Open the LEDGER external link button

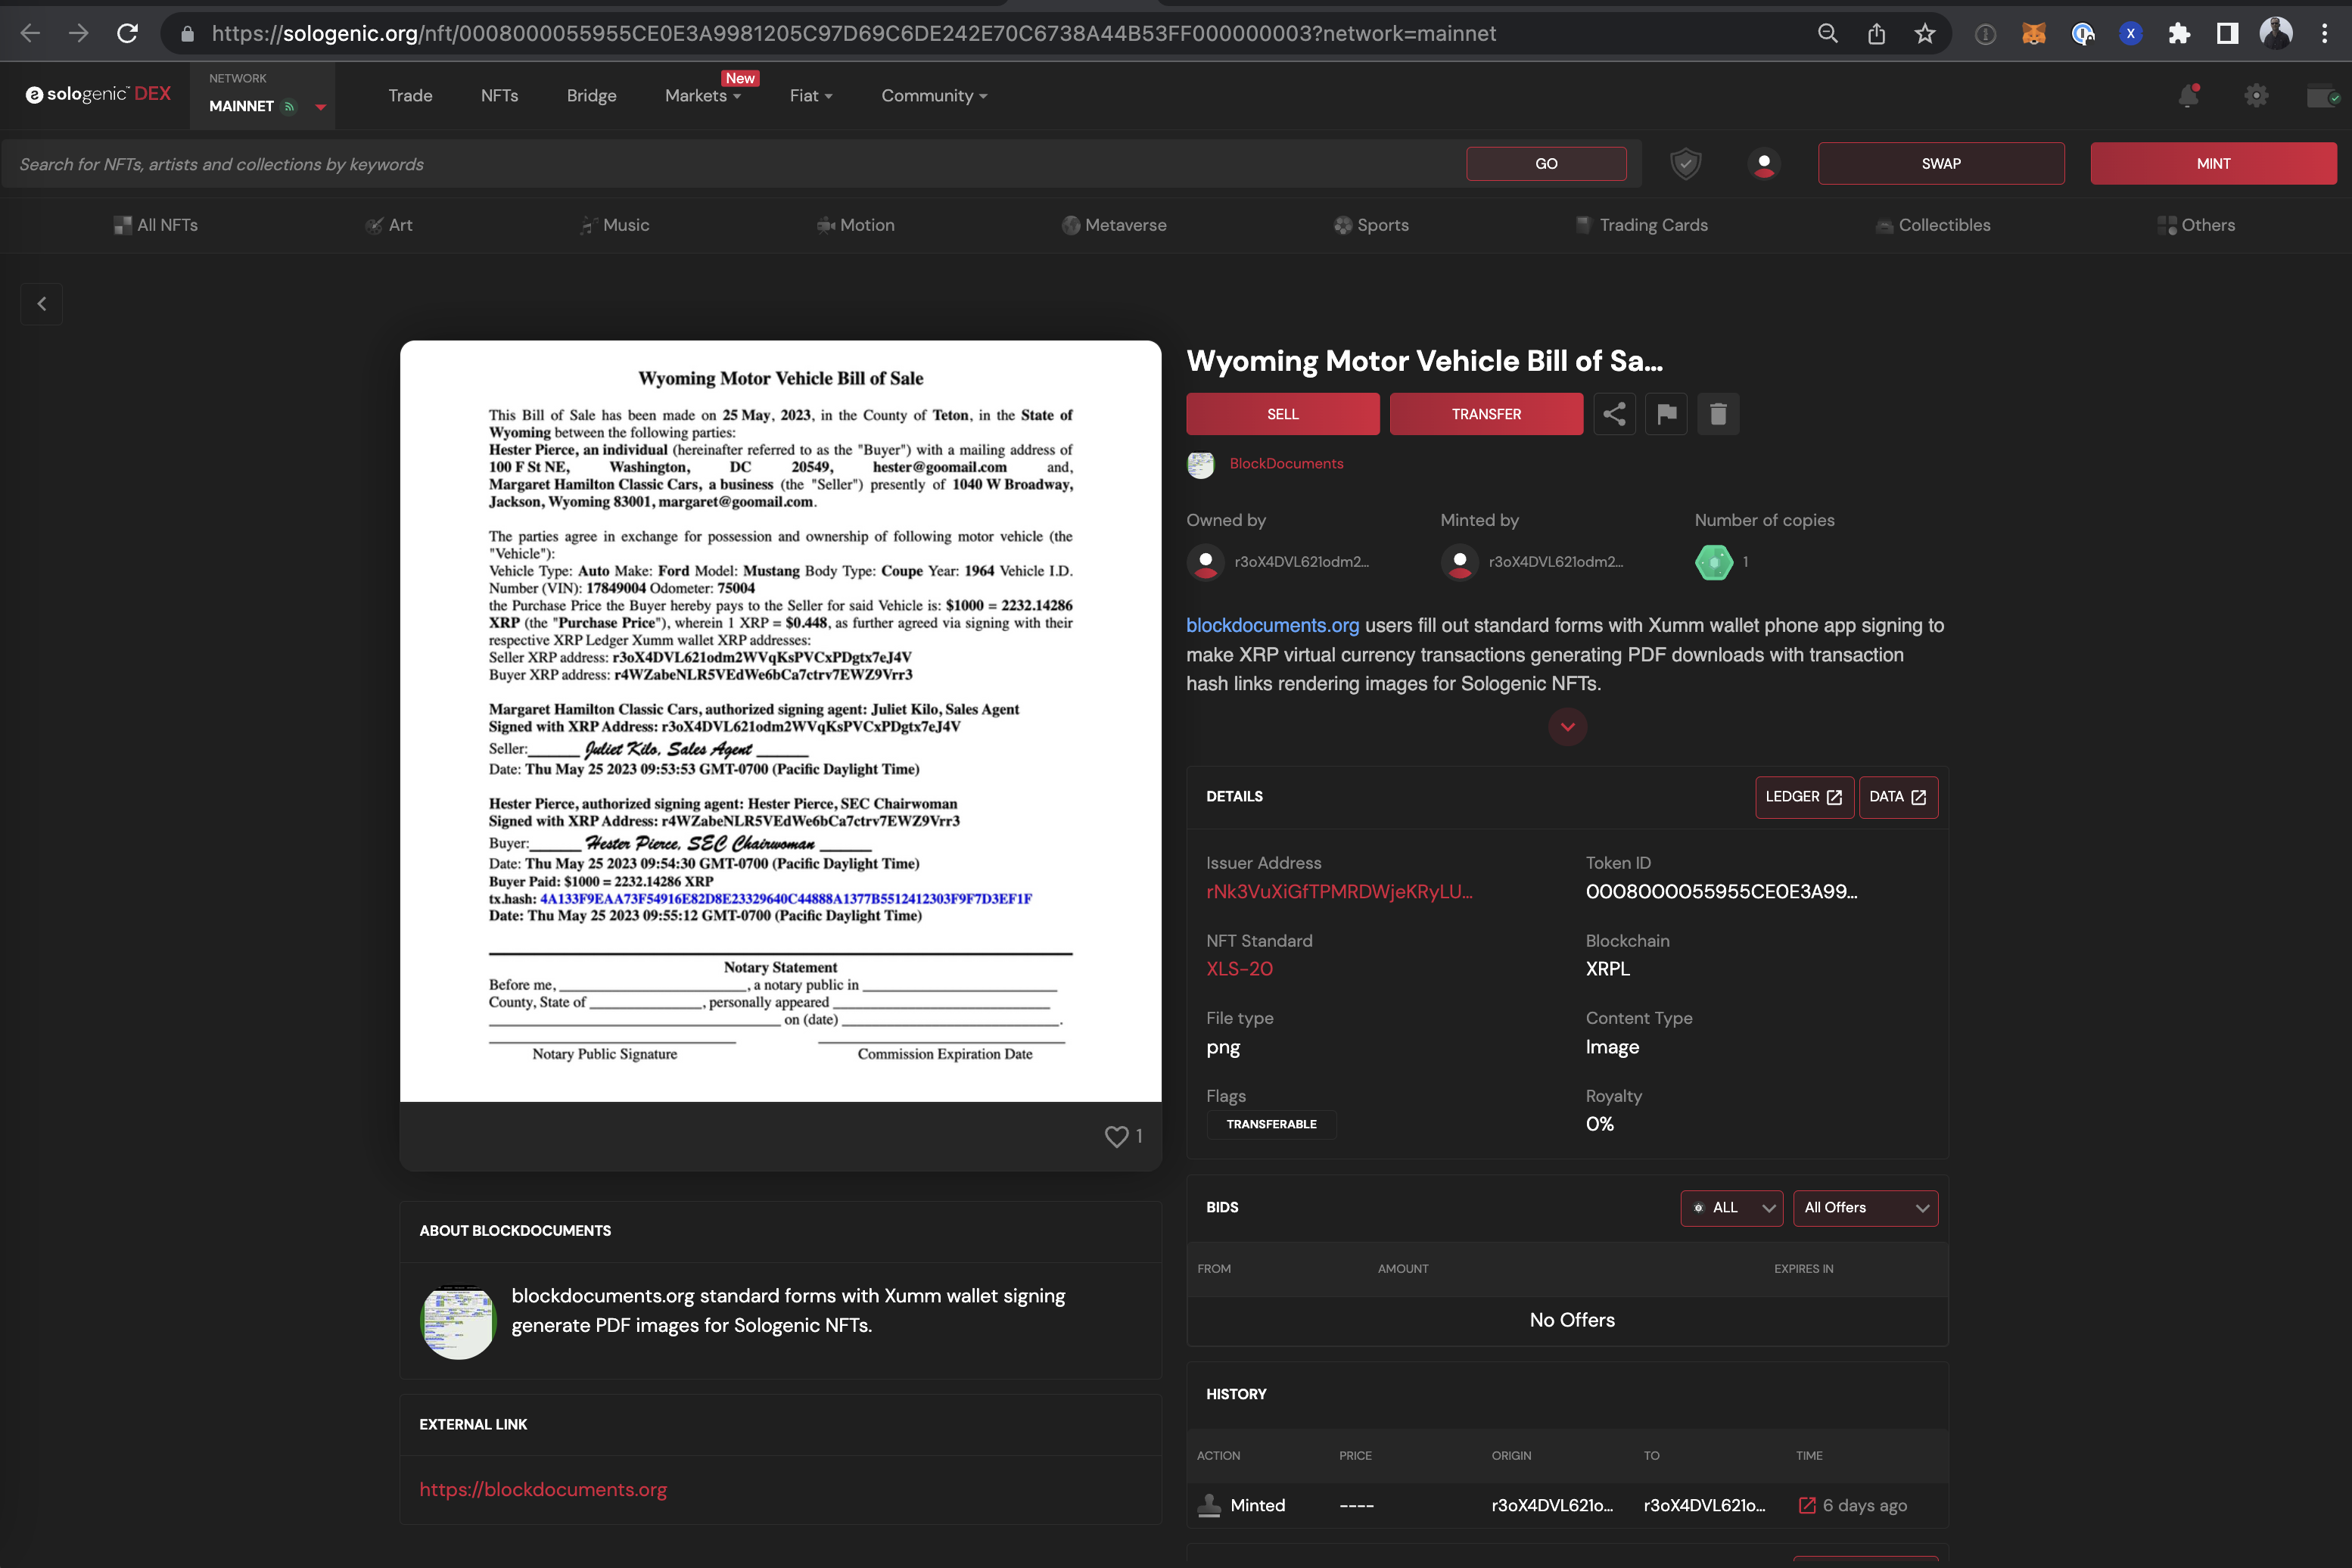(1803, 797)
